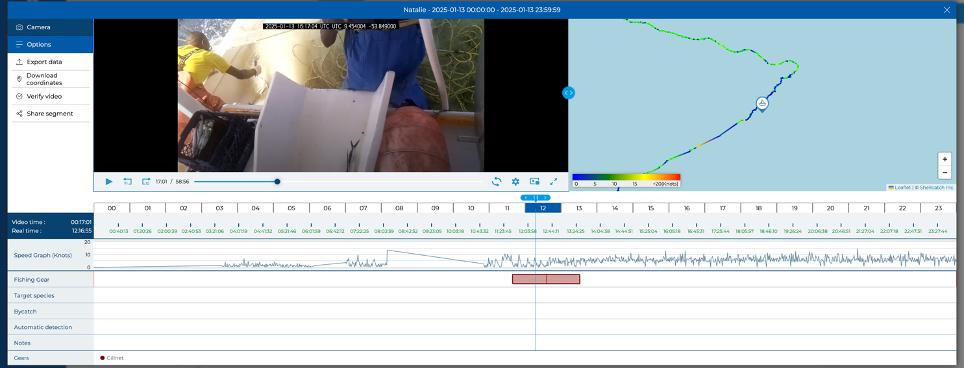
Task: Zoom in on the map
Action: pyautogui.click(x=945, y=159)
